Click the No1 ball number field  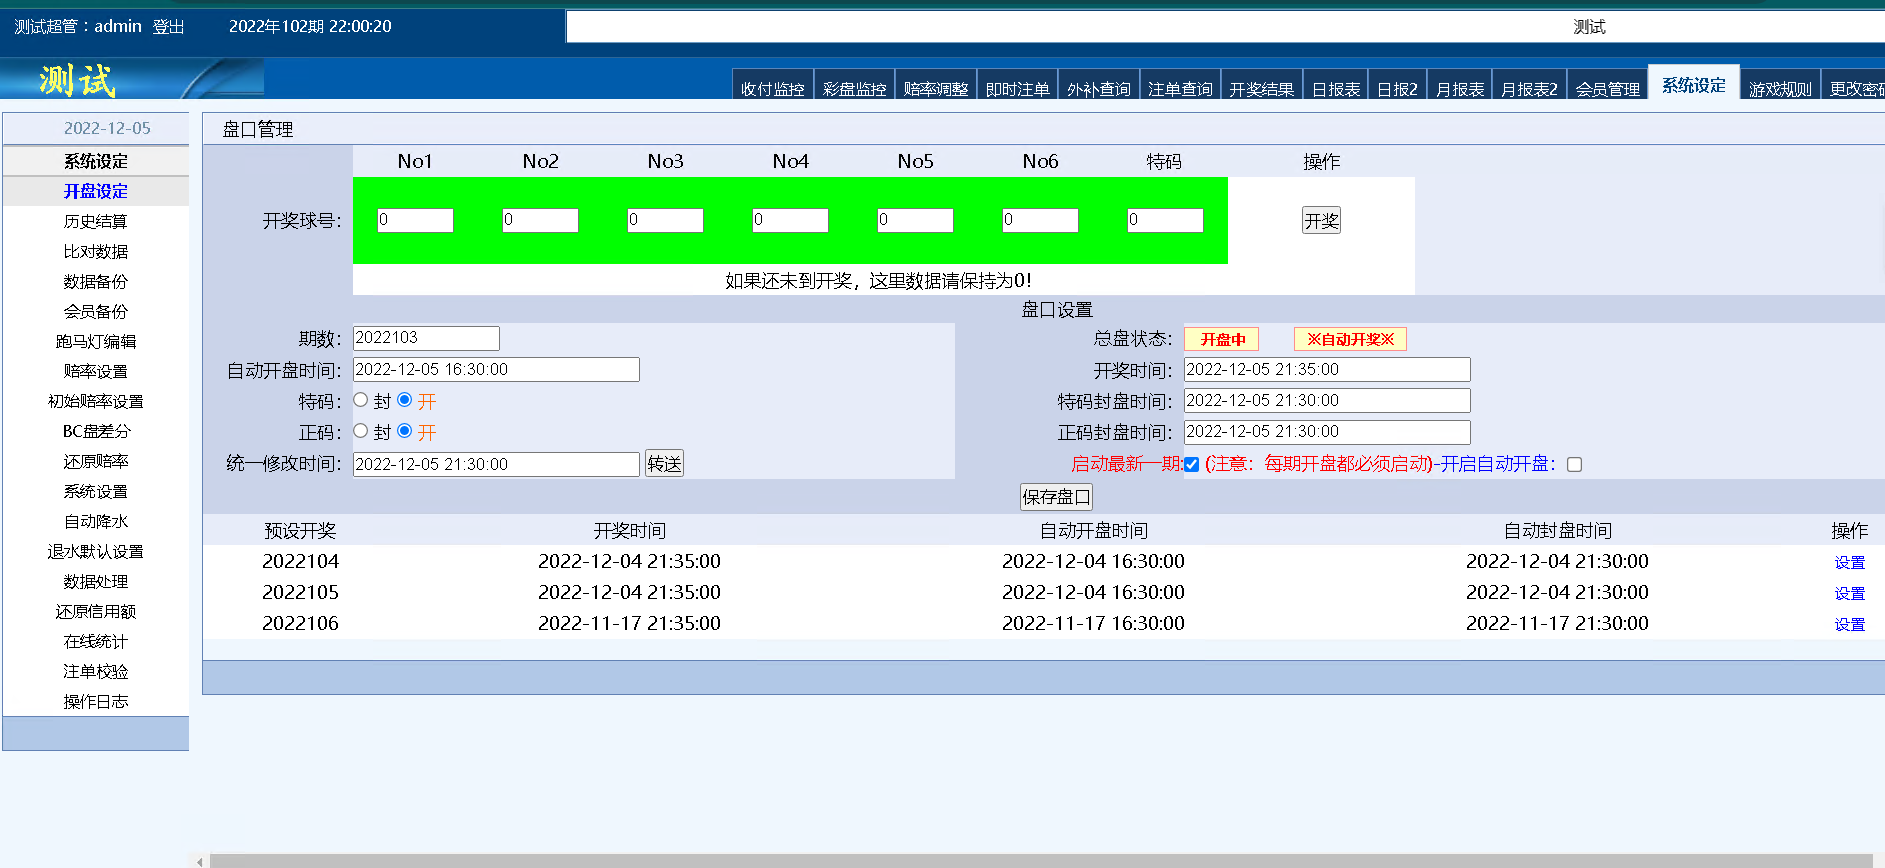pos(415,220)
